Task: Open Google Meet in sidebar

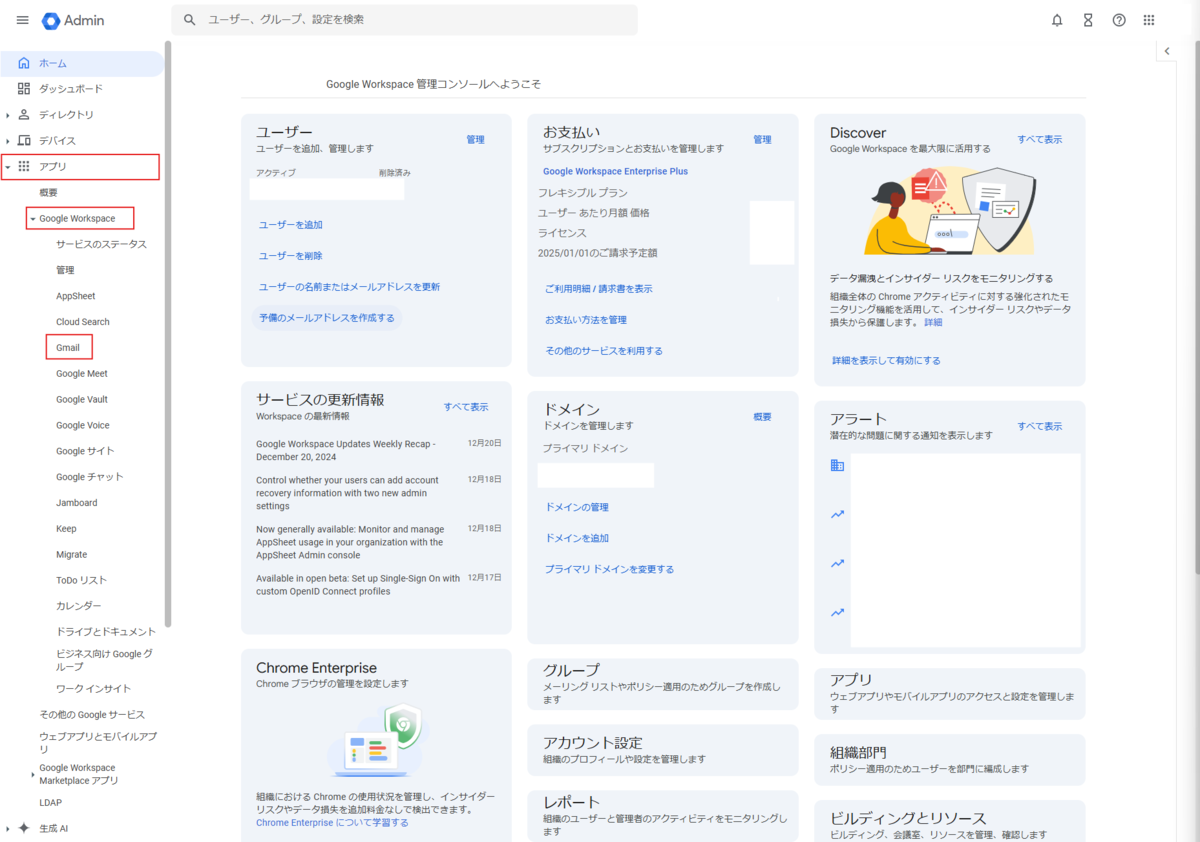Action: pos(82,374)
